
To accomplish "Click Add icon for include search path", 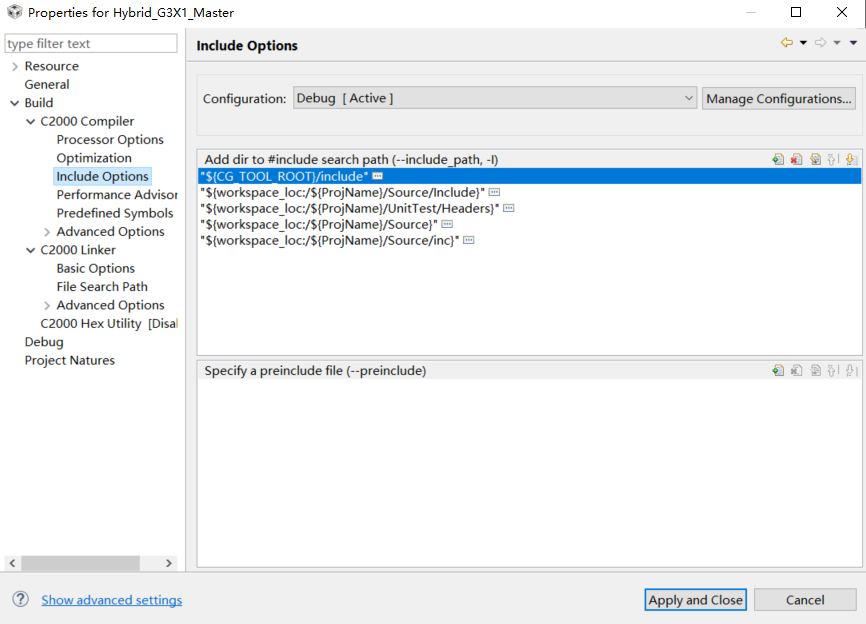I will pos(778,160).
